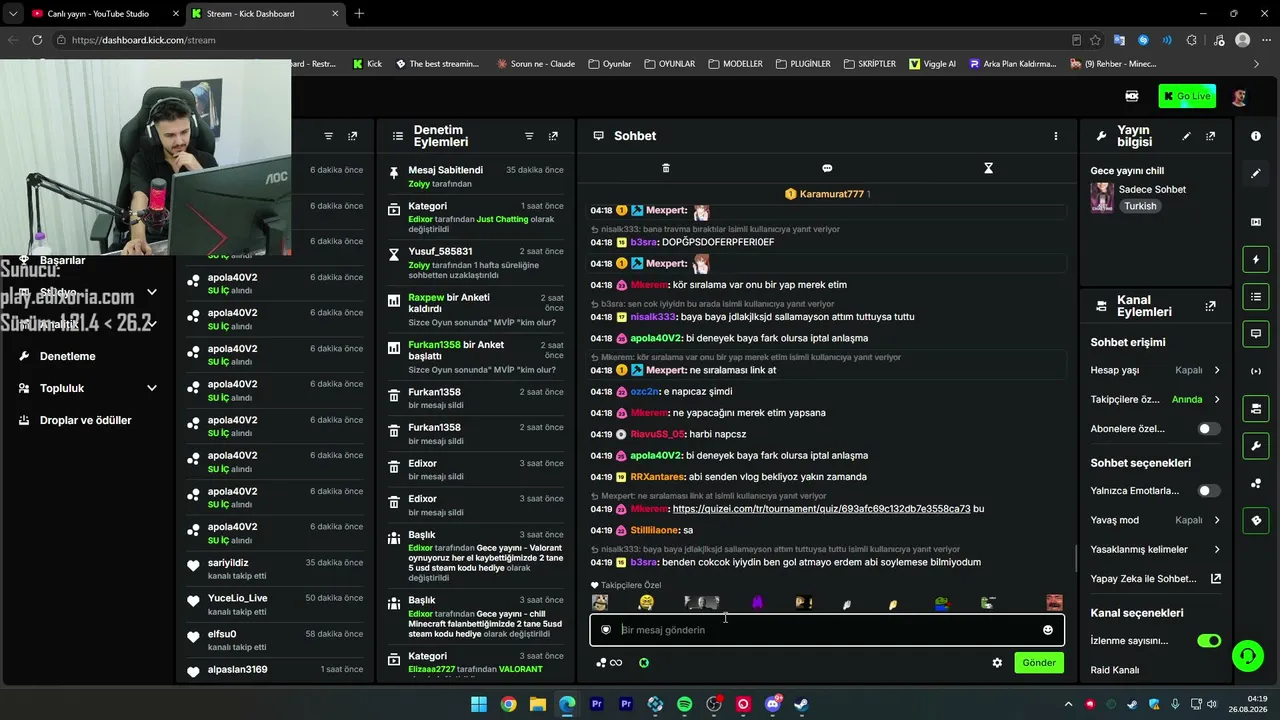Open the filter in Denetim Eylemleri header
This screenshot has width=1280, height=720.
tap(529, 136)
